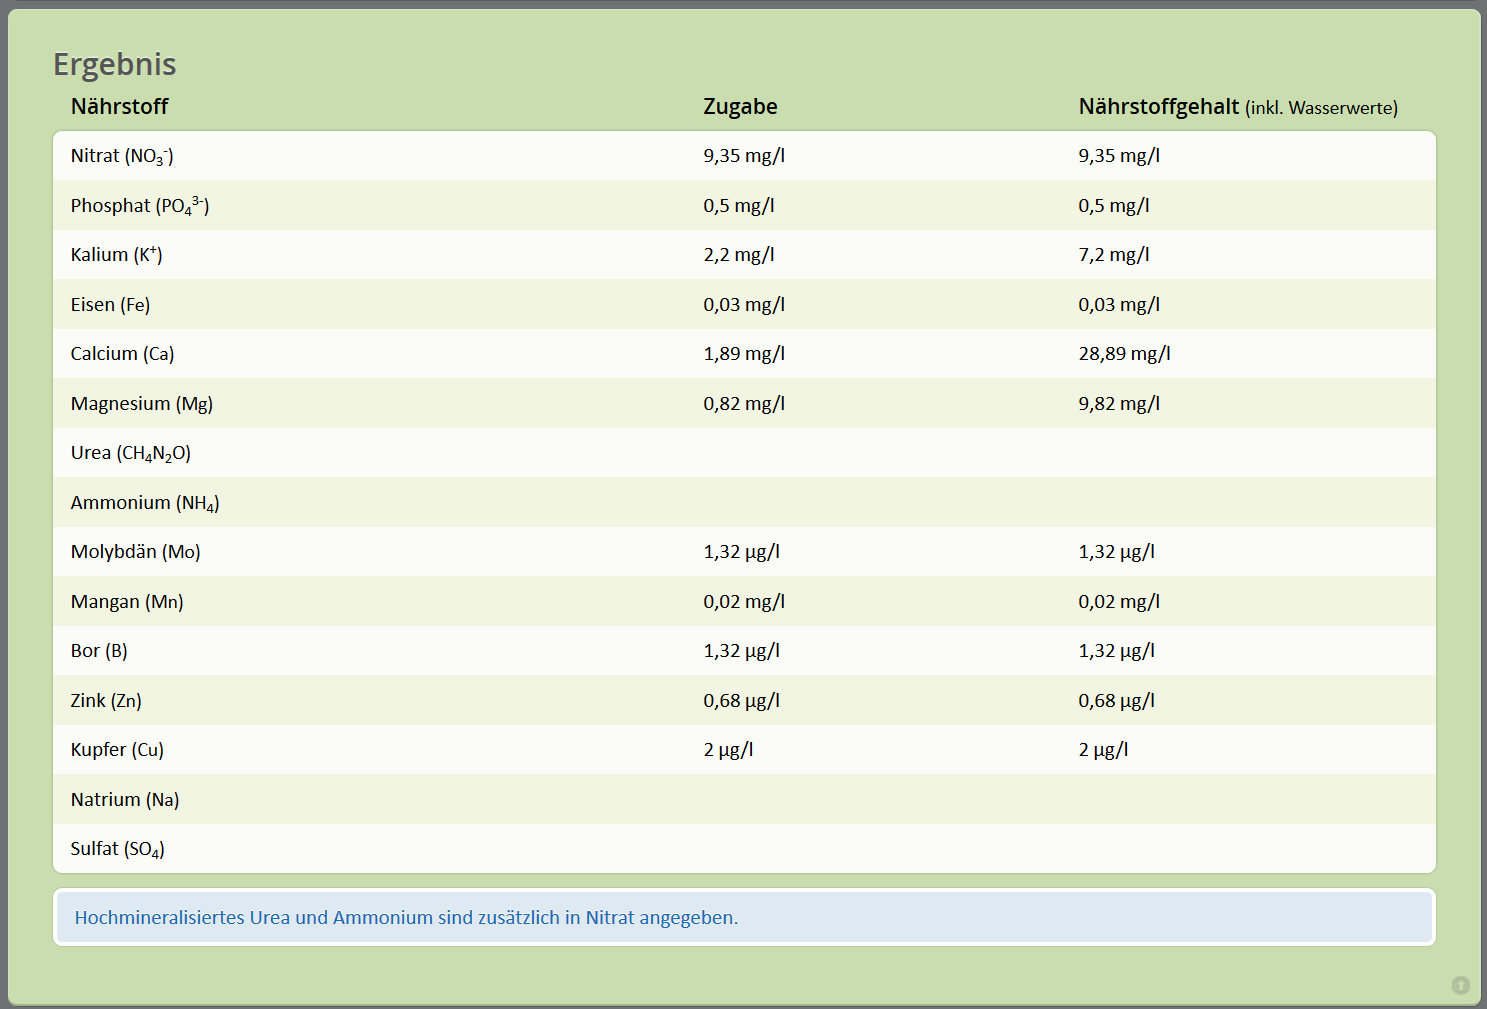1487x1009 pixels.
Task: Select the Eisen (Fe) row label
Action: tap(110, 304)
